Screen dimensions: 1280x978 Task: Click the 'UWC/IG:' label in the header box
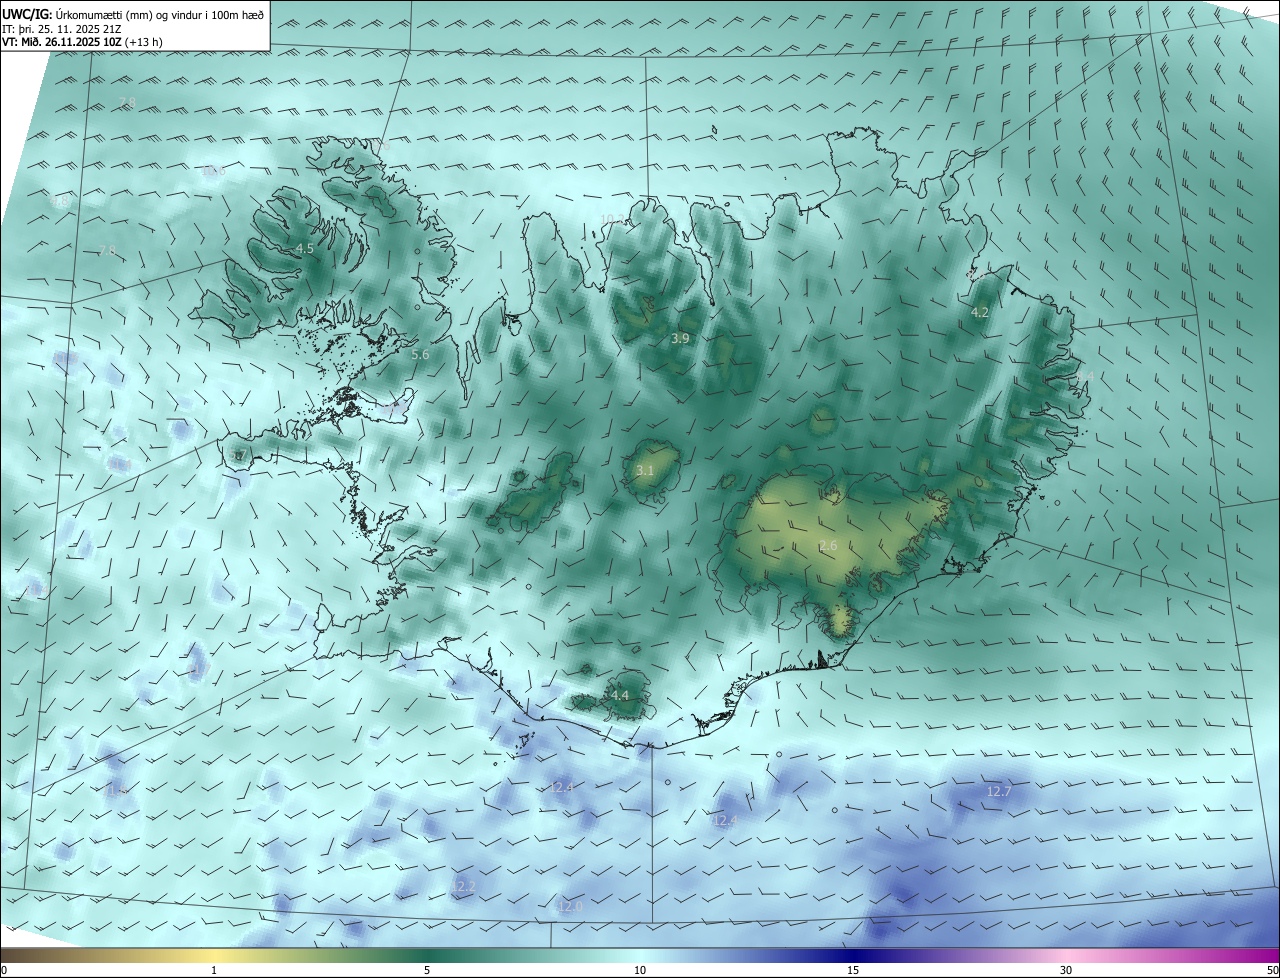tap(27, 14)
